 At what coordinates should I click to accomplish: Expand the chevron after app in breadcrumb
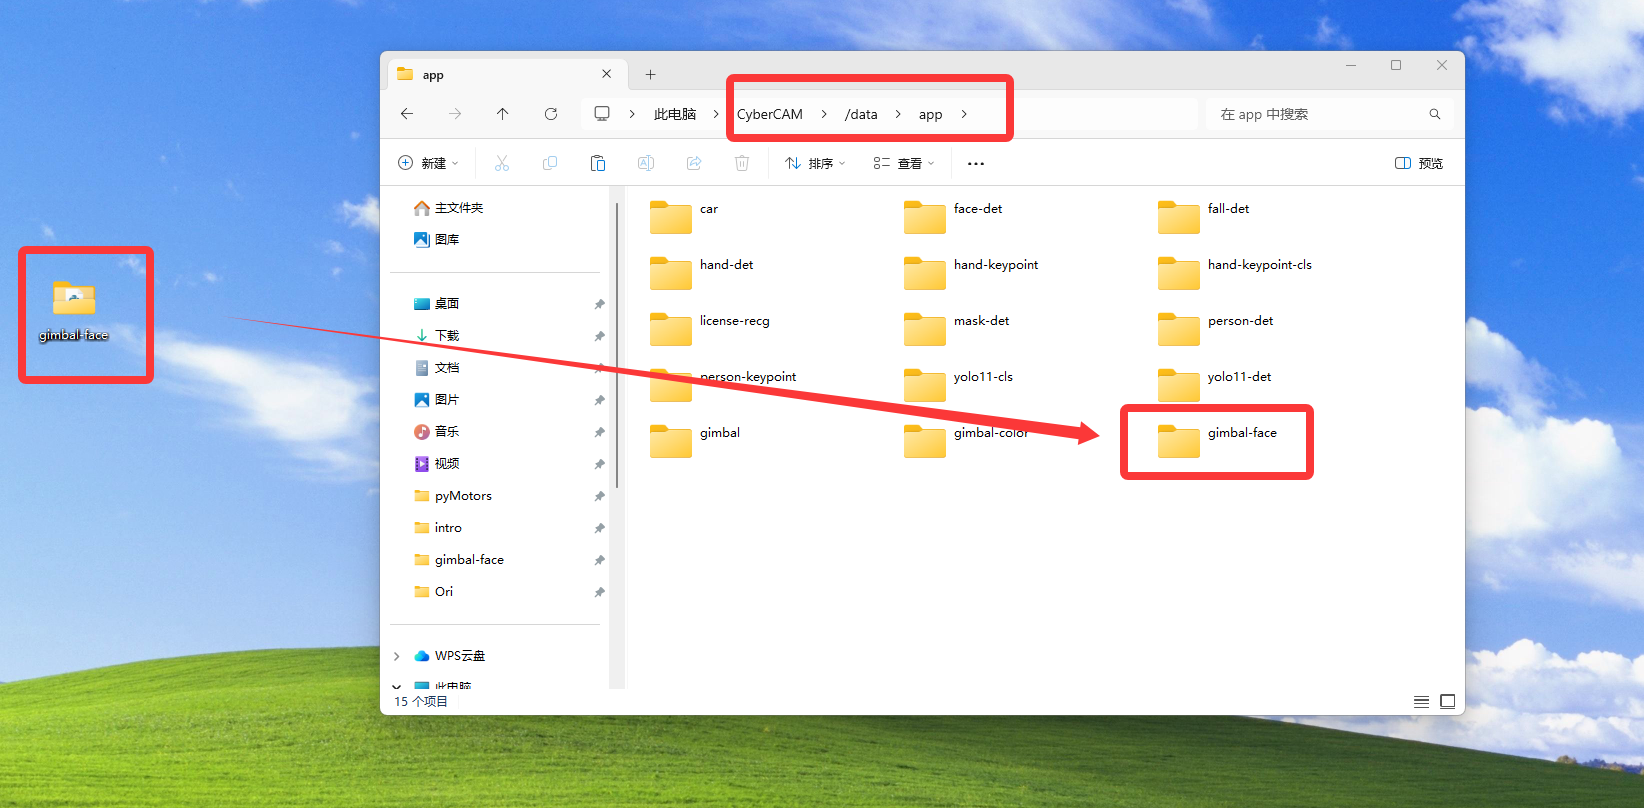click(964, 114)
